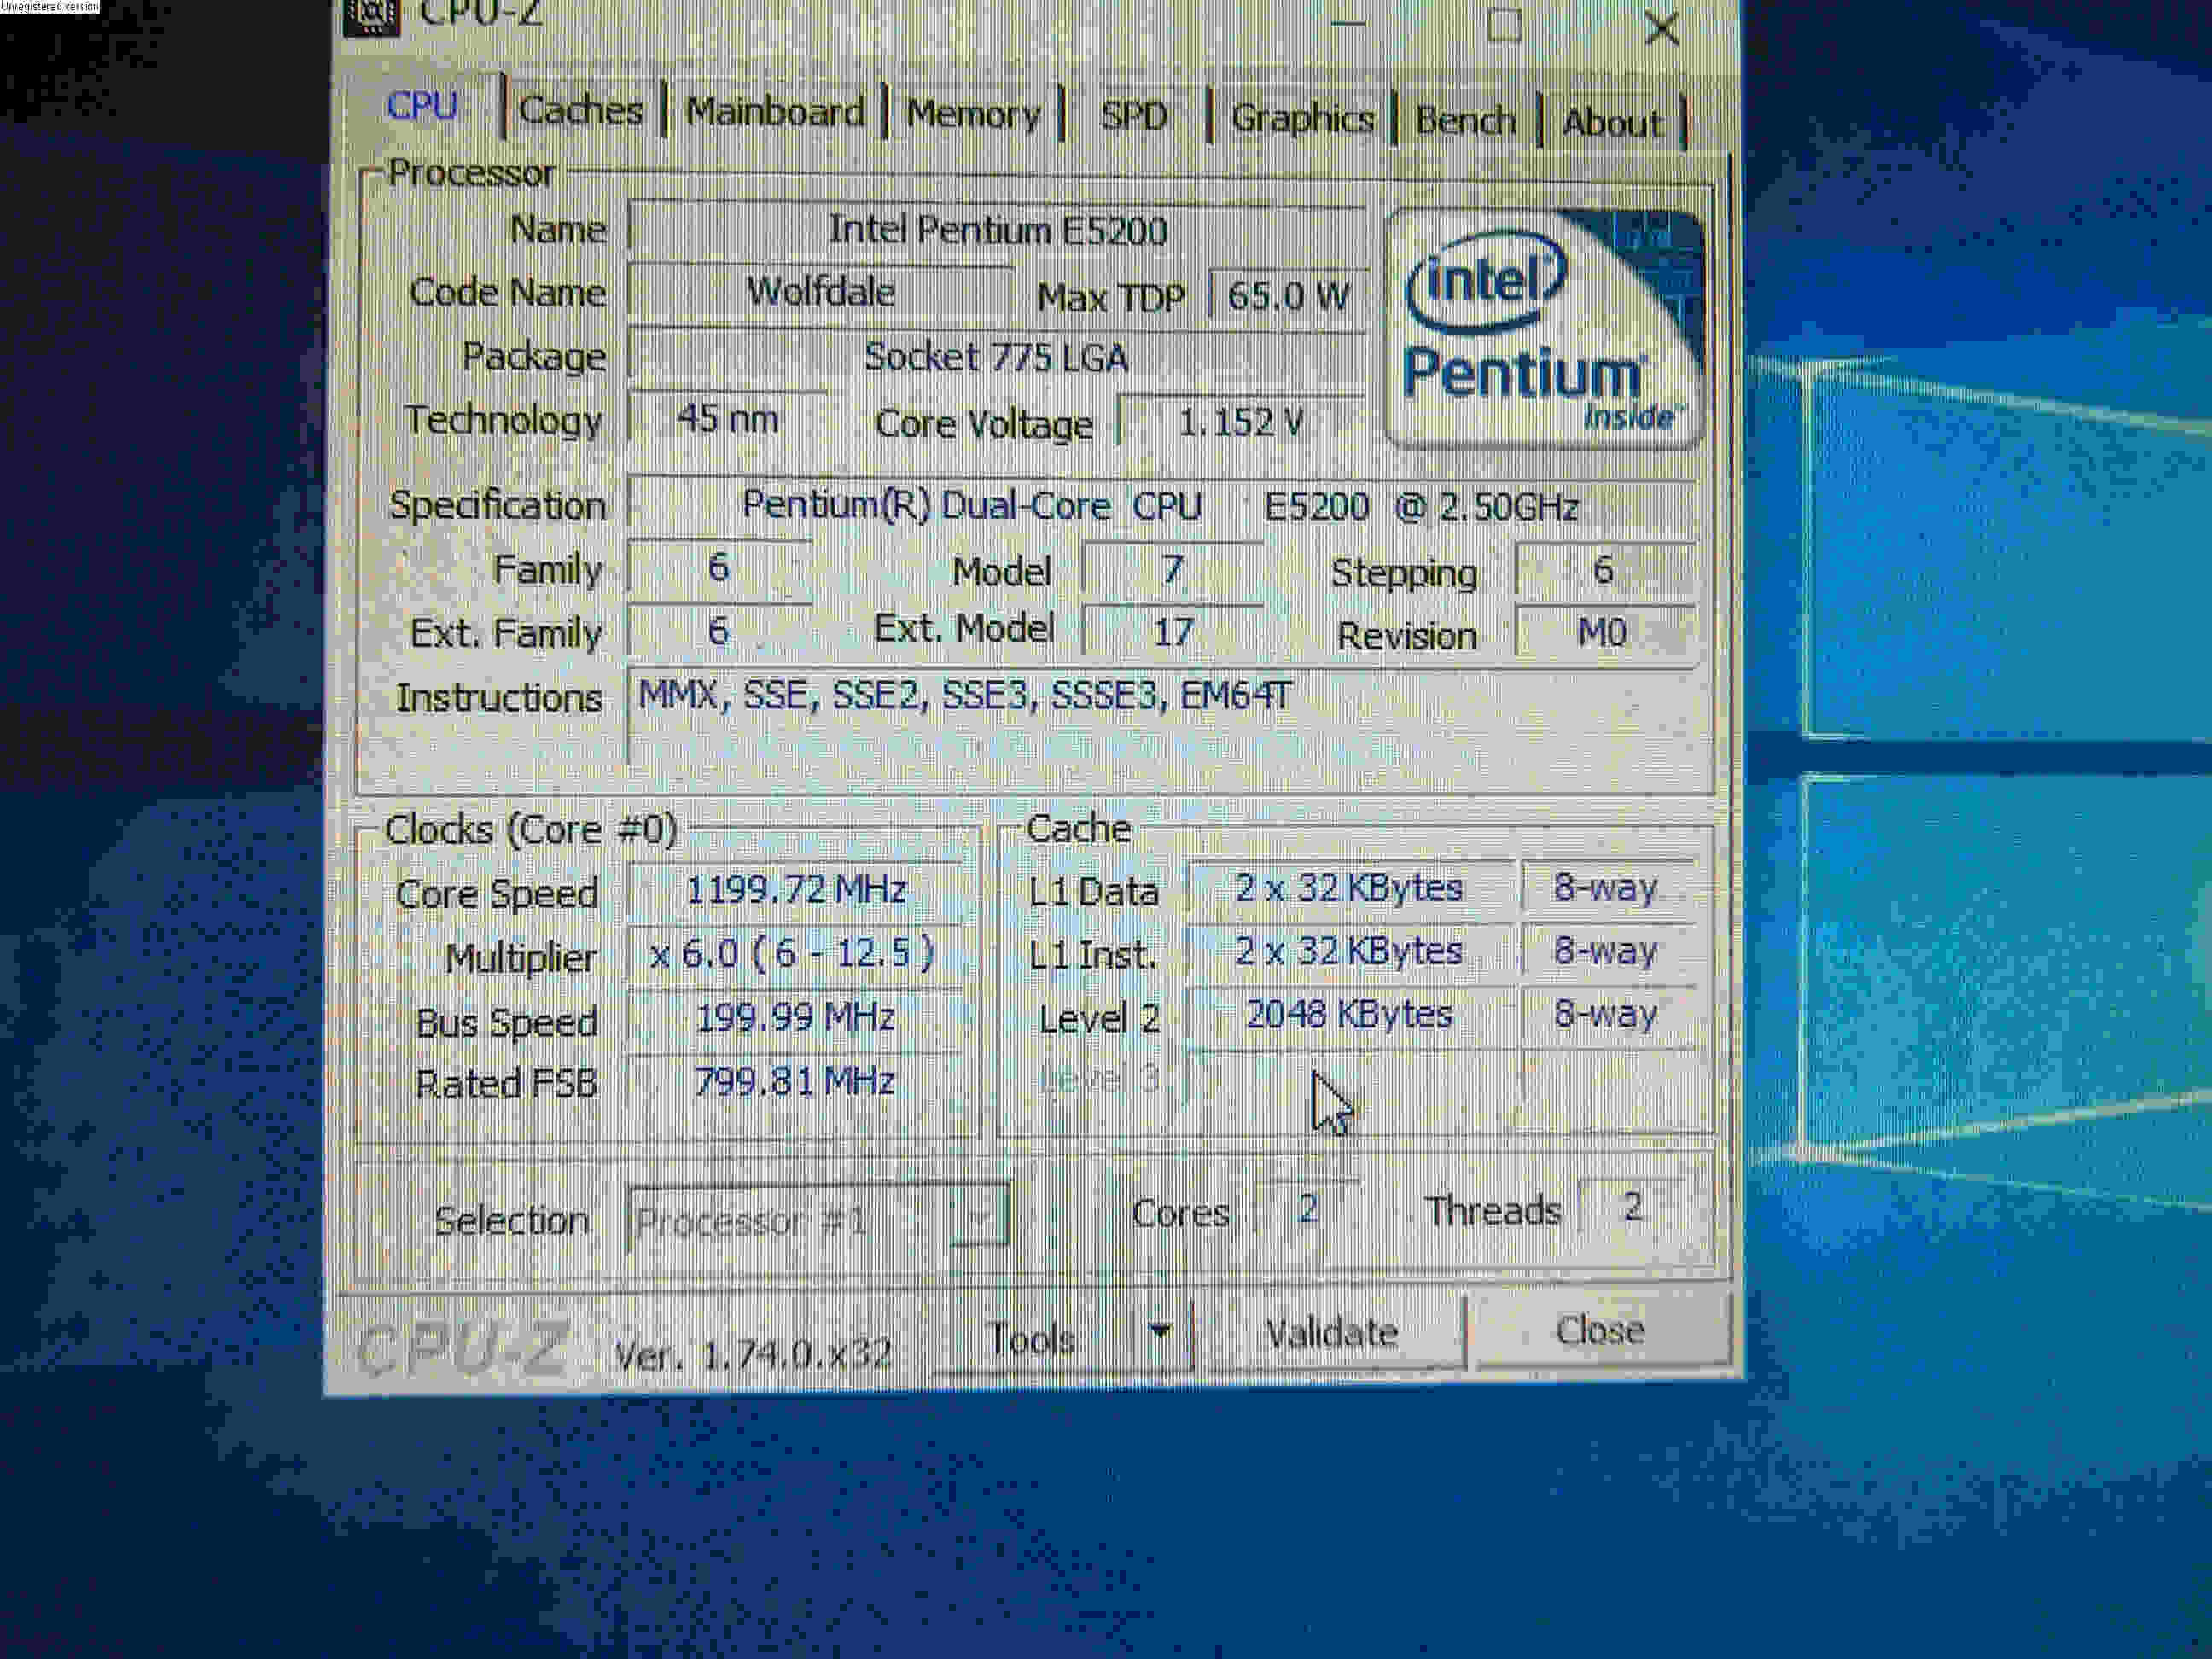Viewport: 2212px width, 1659px height.
Task: Click the Family value field
Action: pyautogui.click(x=720, y=569)
